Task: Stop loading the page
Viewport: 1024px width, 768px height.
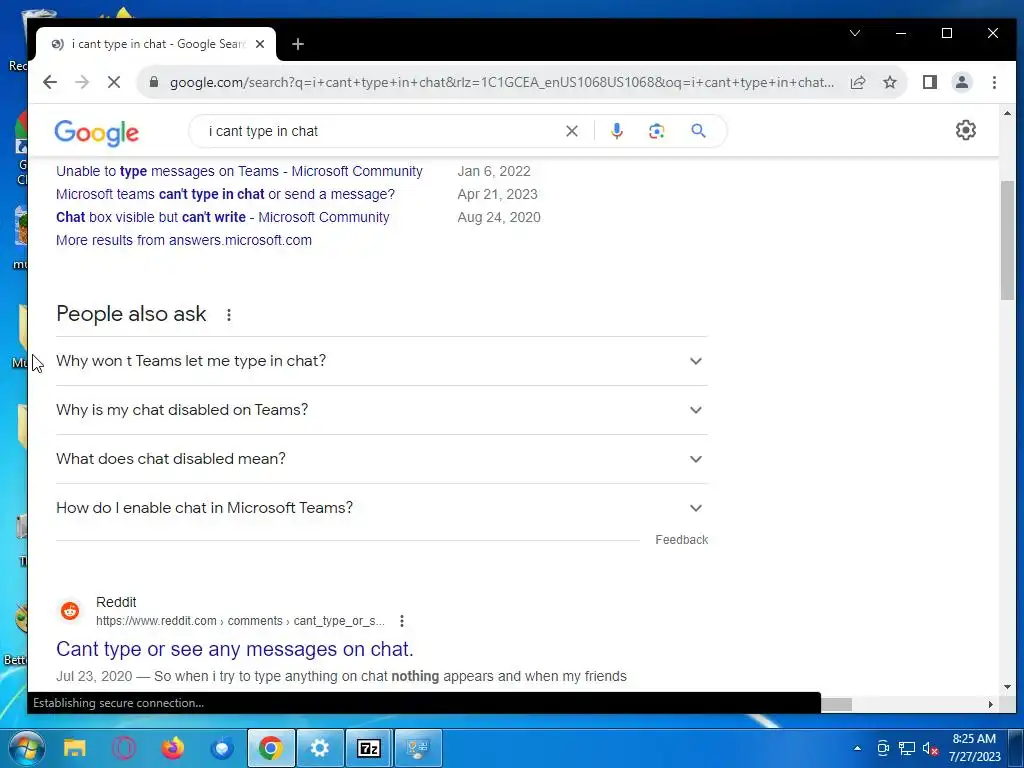Action: [114, 82]
